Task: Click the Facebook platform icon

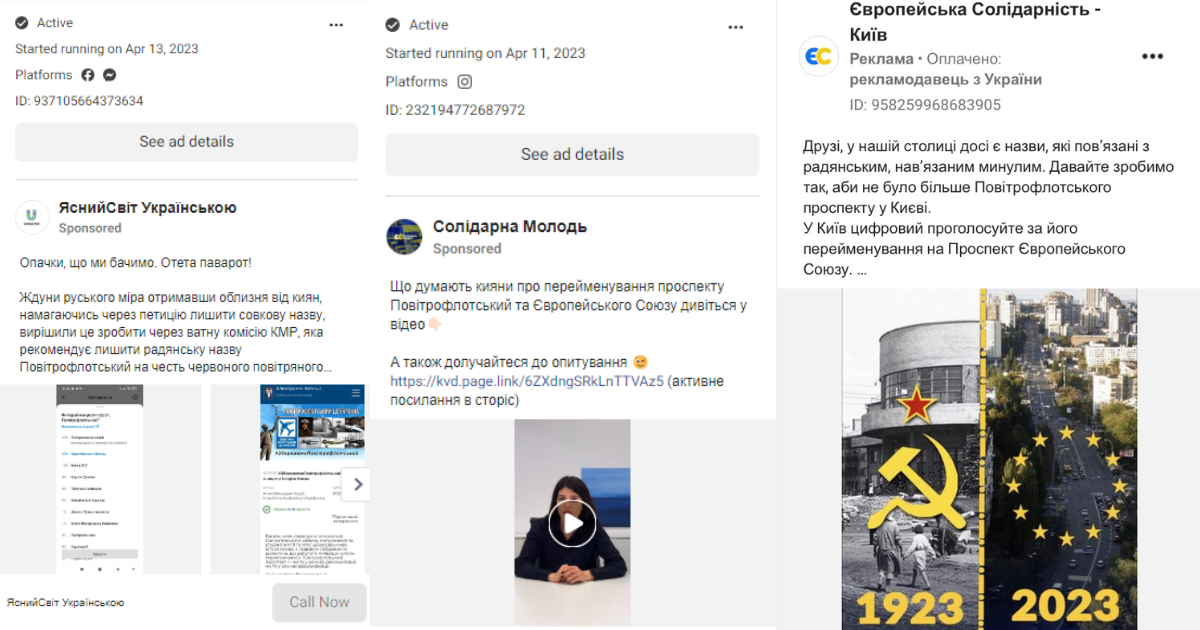Action: click(x=88, y=75)
